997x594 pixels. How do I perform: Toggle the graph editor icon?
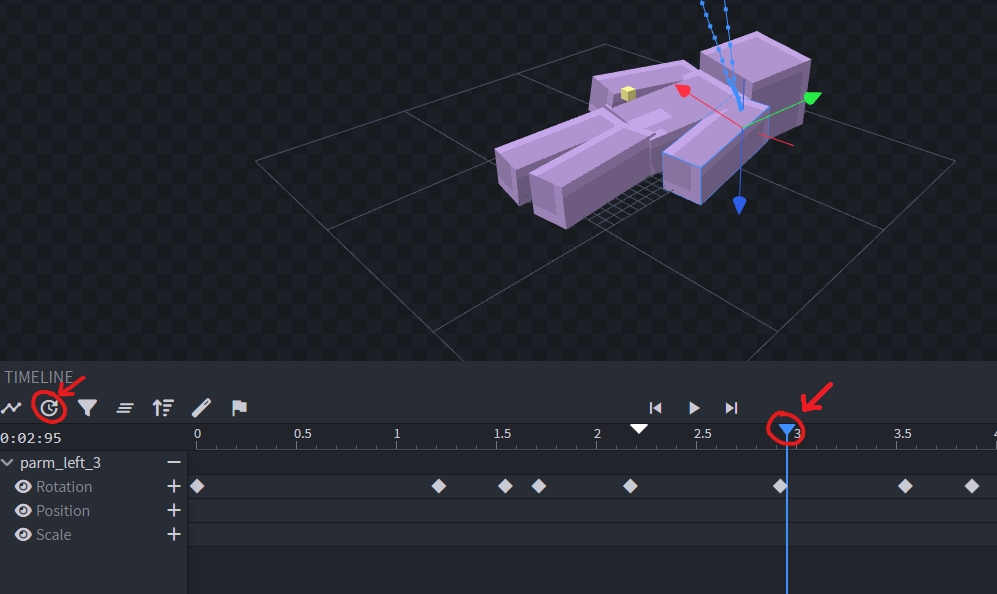12,408
